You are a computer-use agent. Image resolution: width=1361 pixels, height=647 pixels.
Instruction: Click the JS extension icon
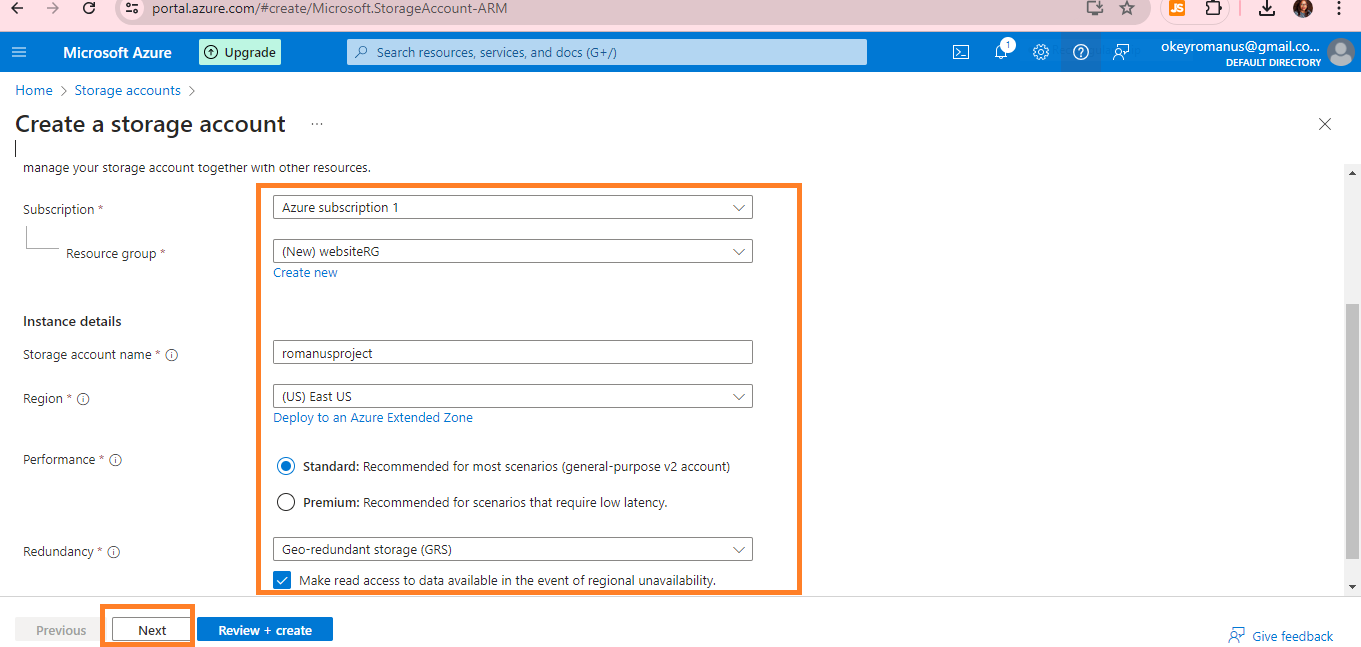tap(1177, 8)
